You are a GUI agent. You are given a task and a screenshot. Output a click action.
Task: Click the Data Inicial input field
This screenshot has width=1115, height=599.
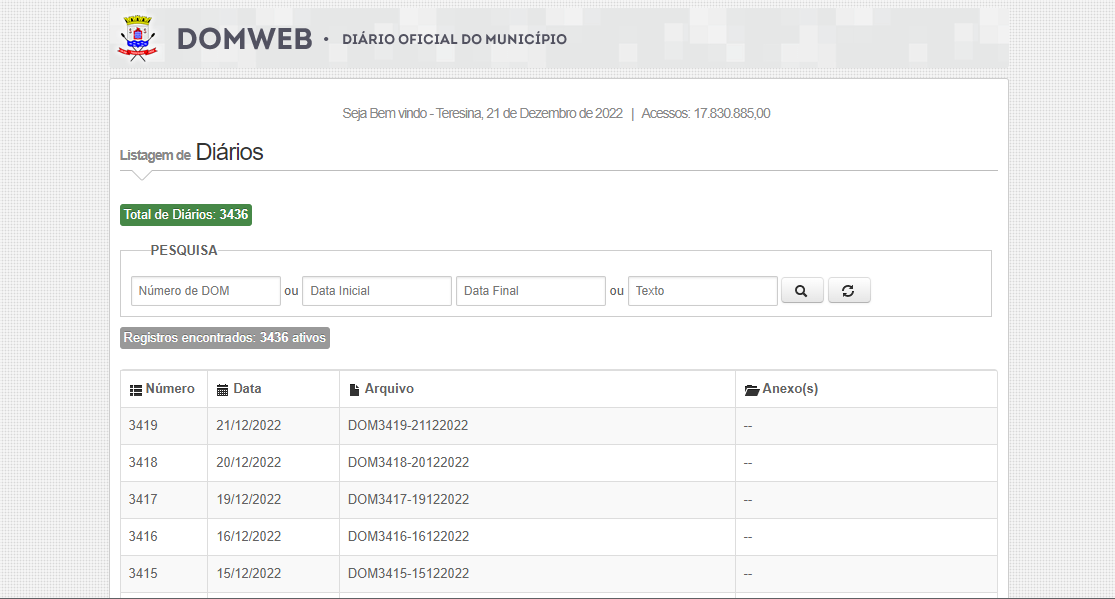(x=376, y=291)
